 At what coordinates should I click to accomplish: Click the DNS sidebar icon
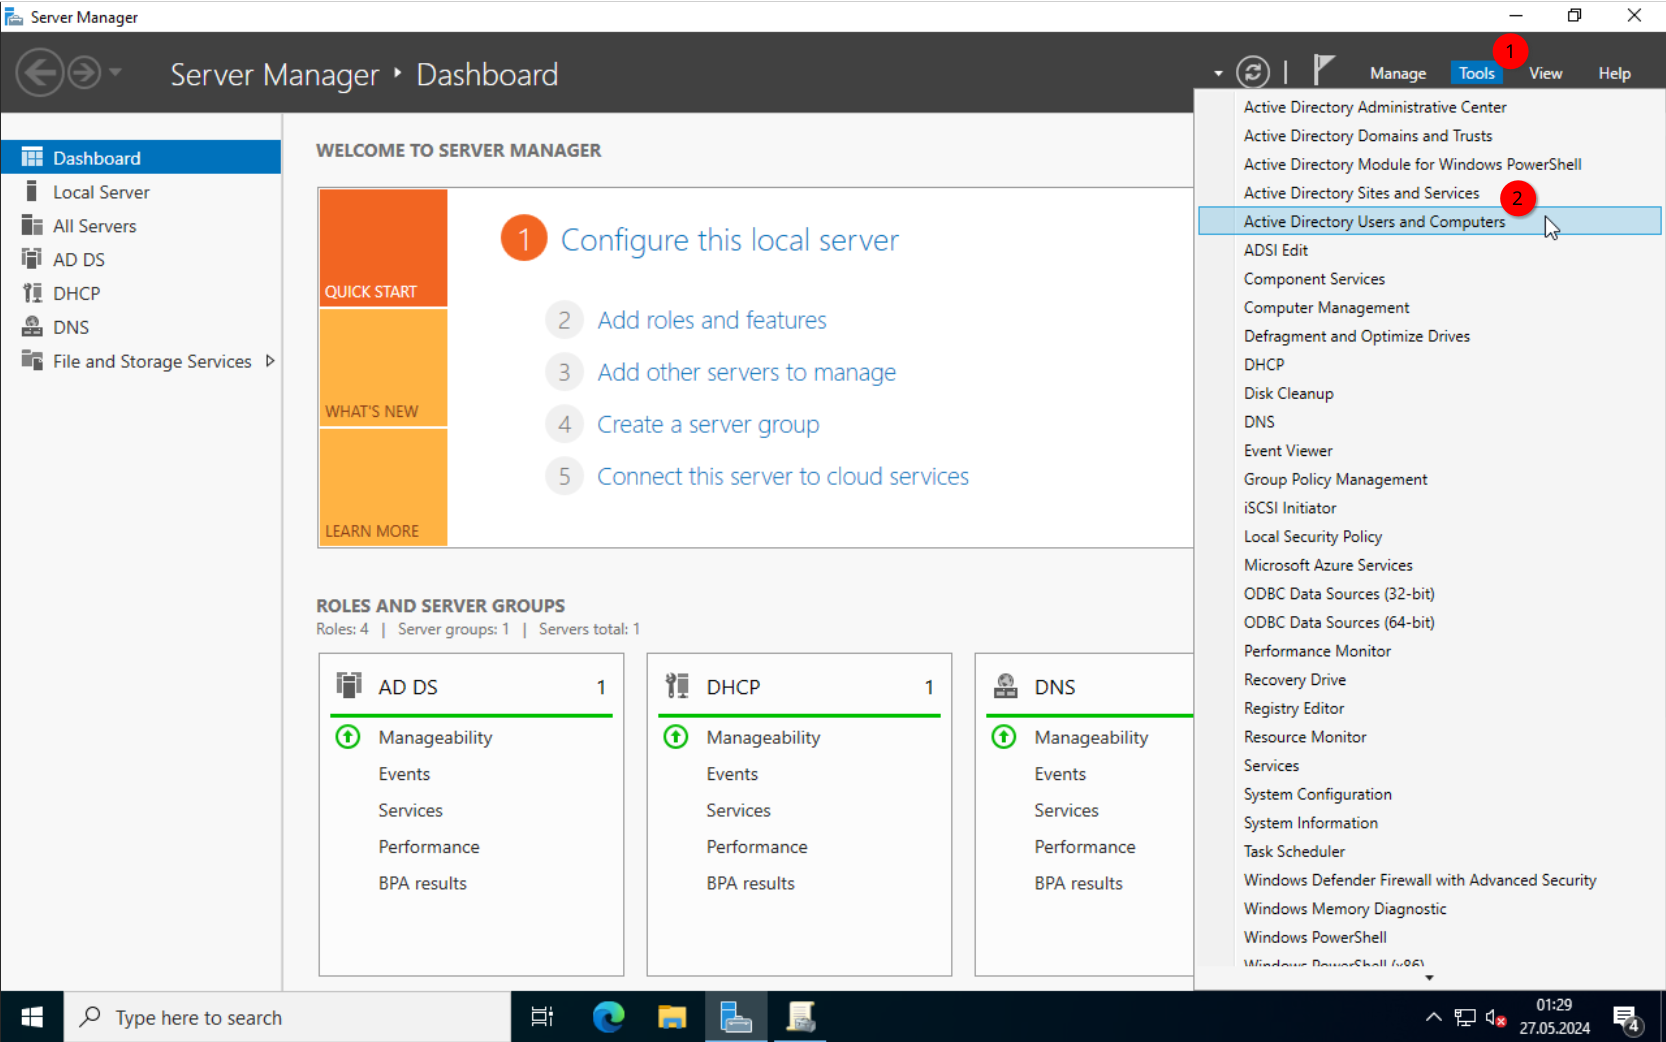click(x=32, y=327)
